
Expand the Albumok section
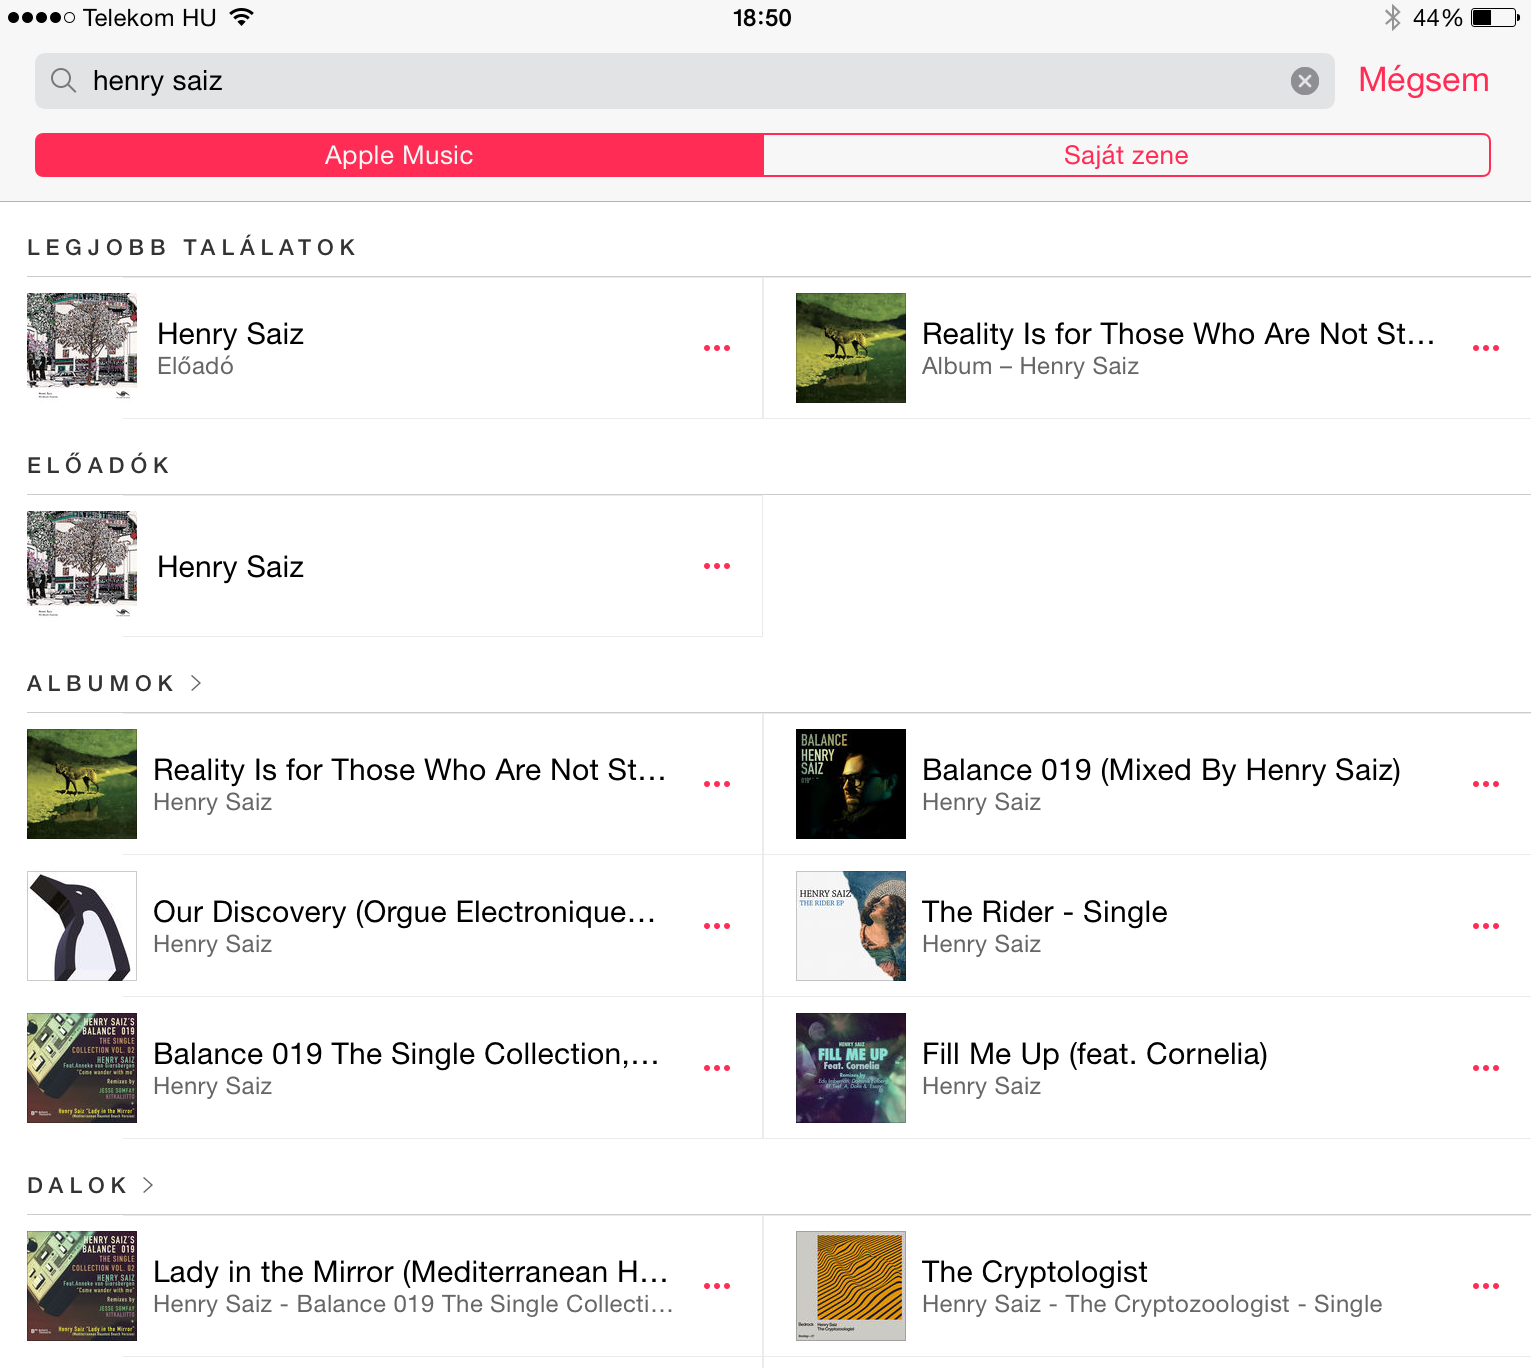click(x=196, y=683)
